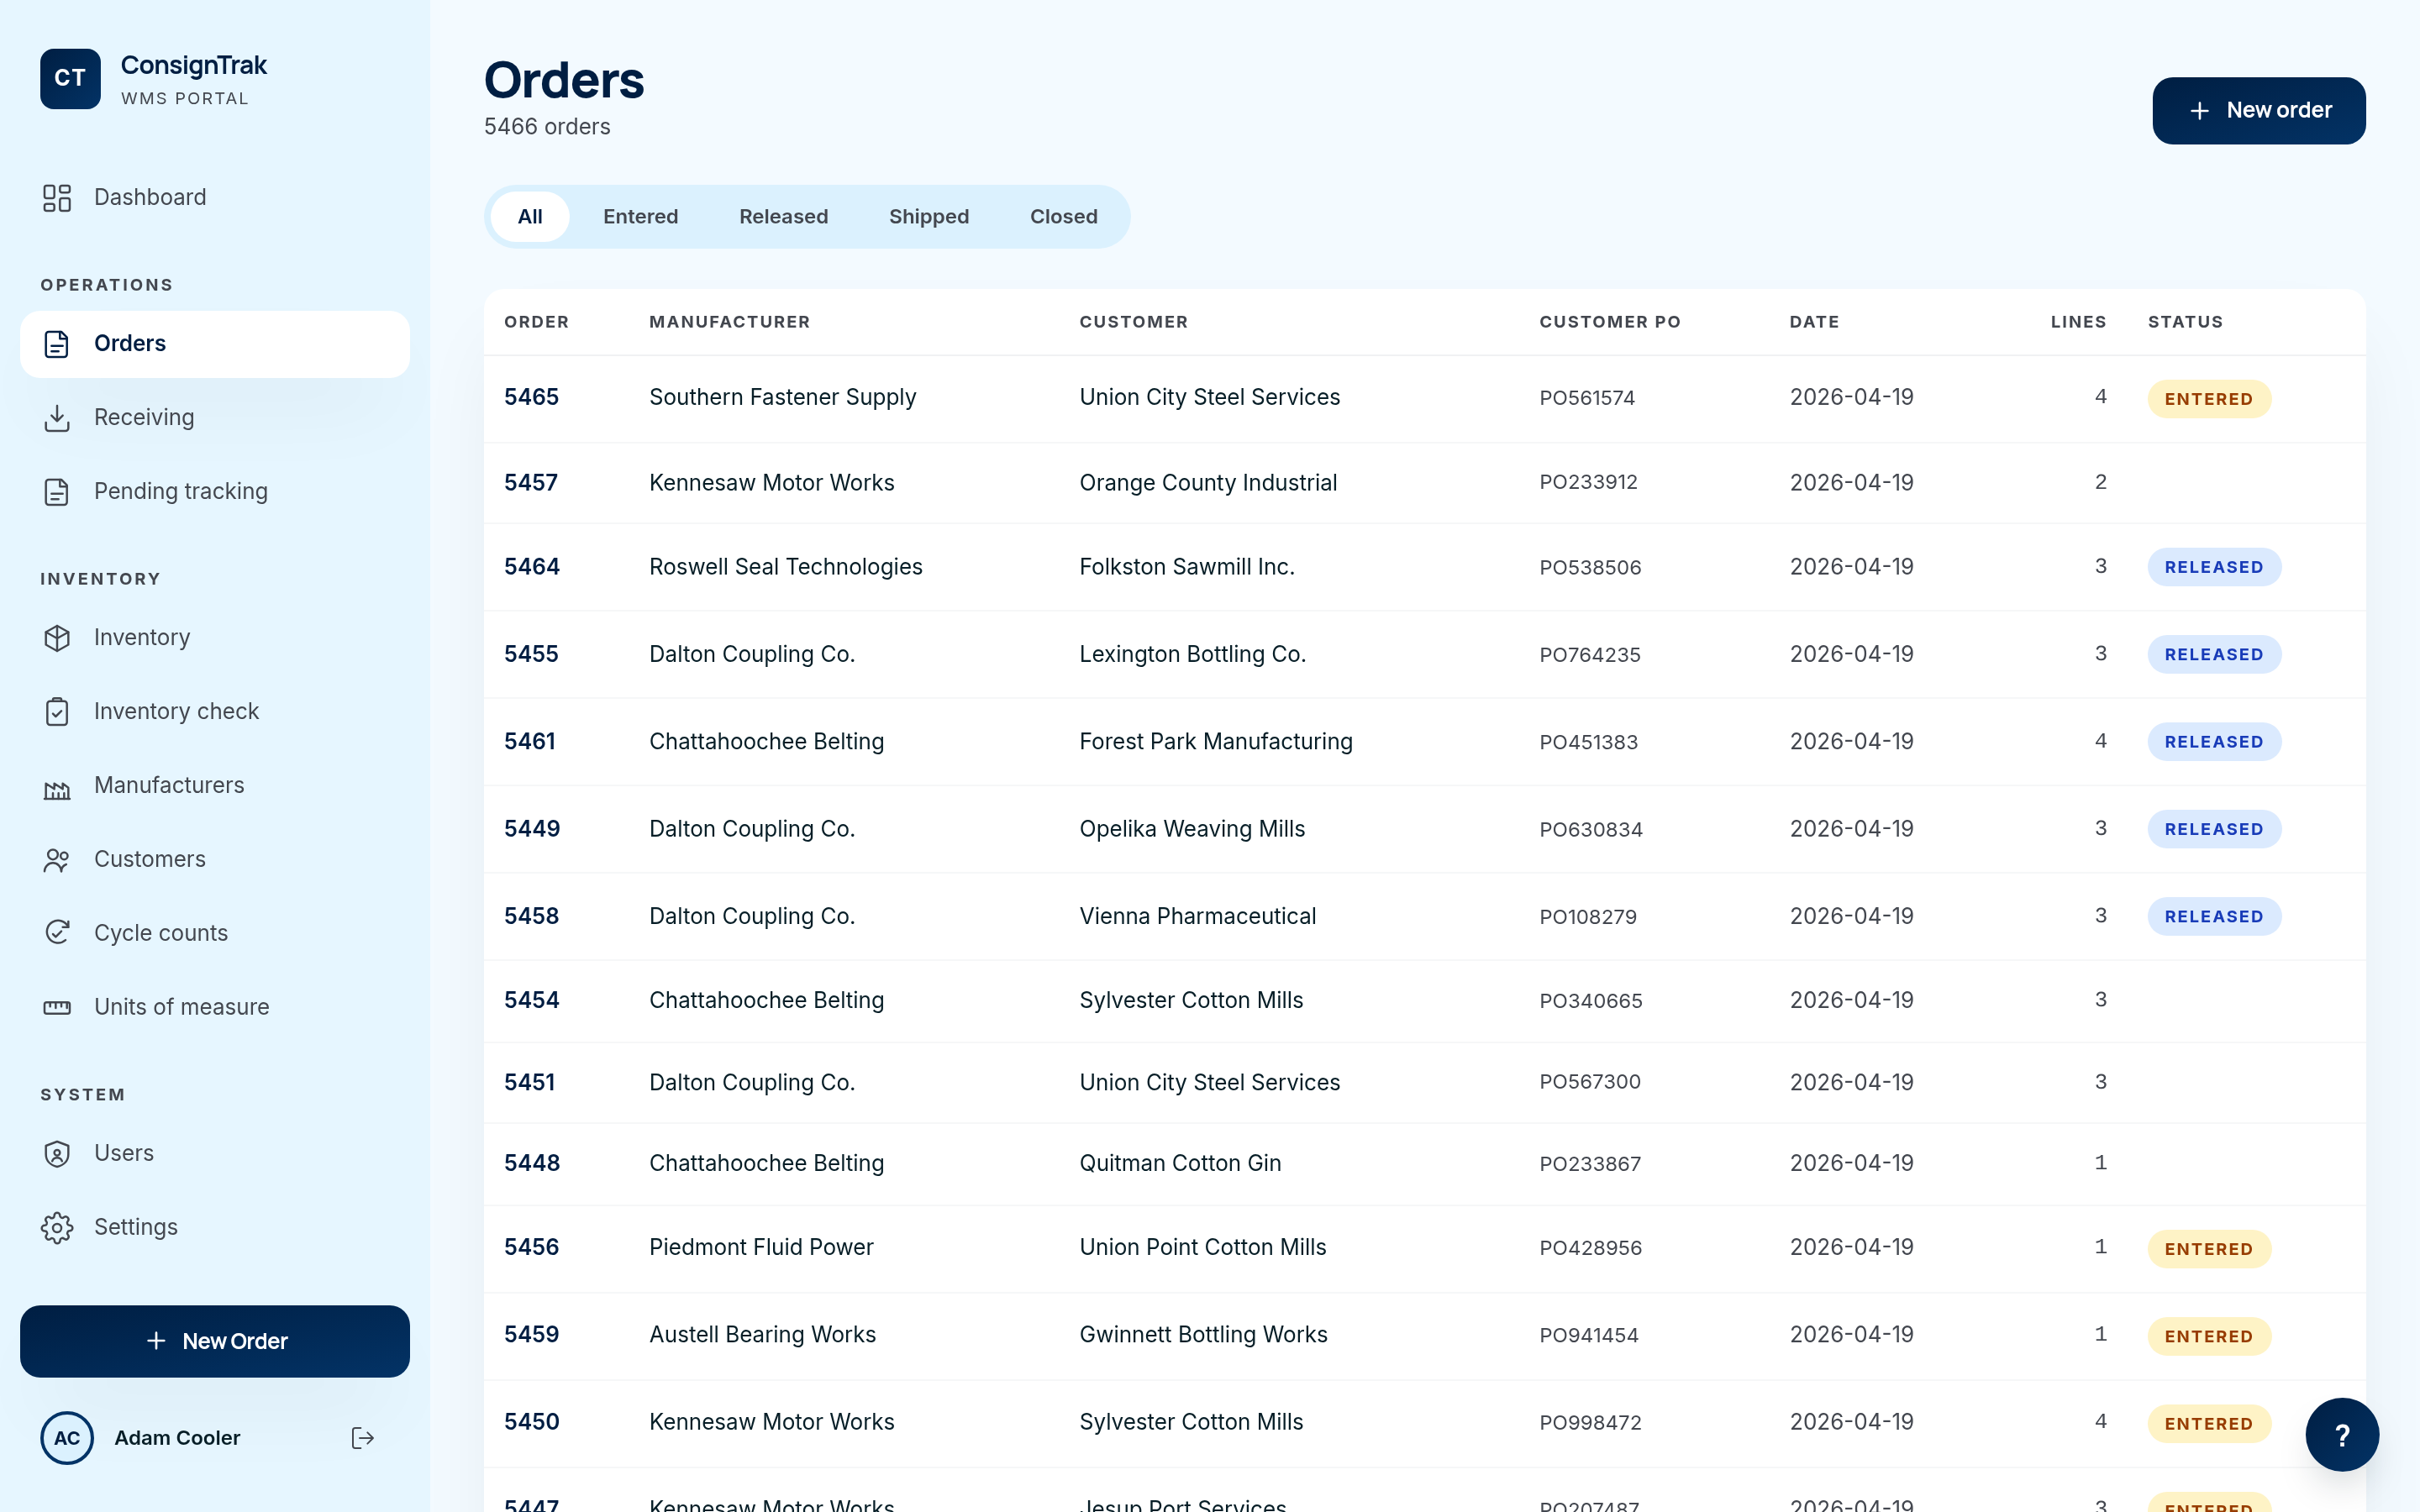This screenshot has width=2420, height=1512.
Task: Switch to the Entered orders filter
Action: click(641, 216)
